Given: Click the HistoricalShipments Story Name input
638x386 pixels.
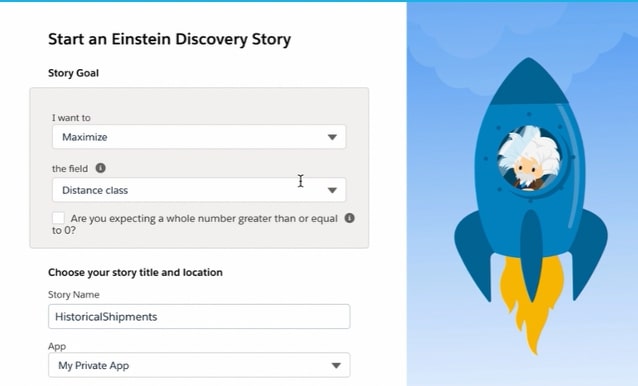Looking at the screenshot, I should click(x=199, y=316).
